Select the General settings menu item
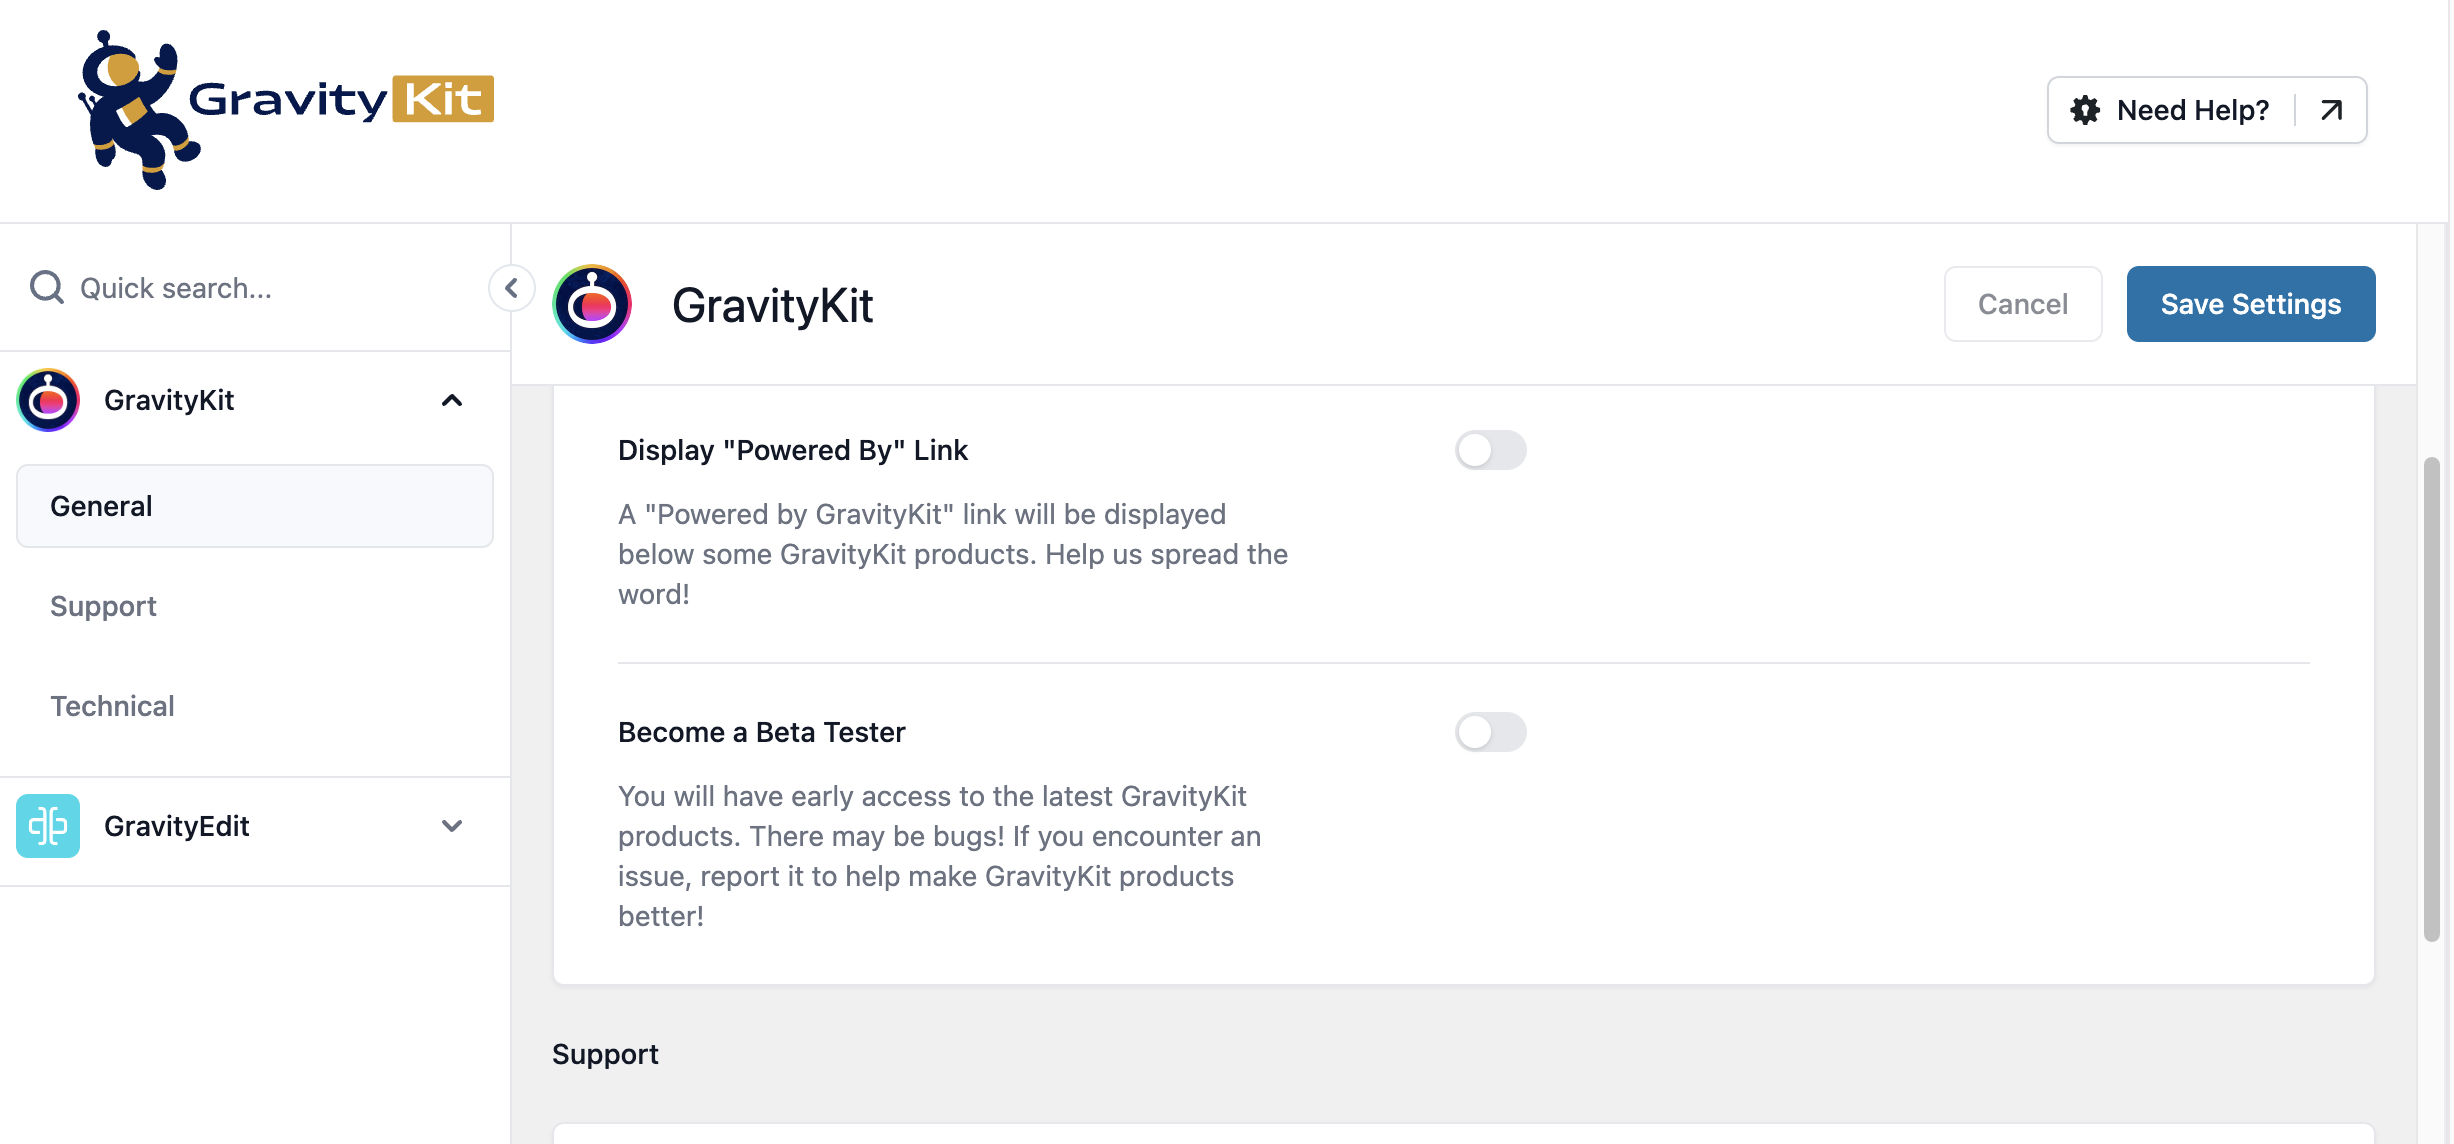This screenshot has width=2454, height=1144. [255, 506]
